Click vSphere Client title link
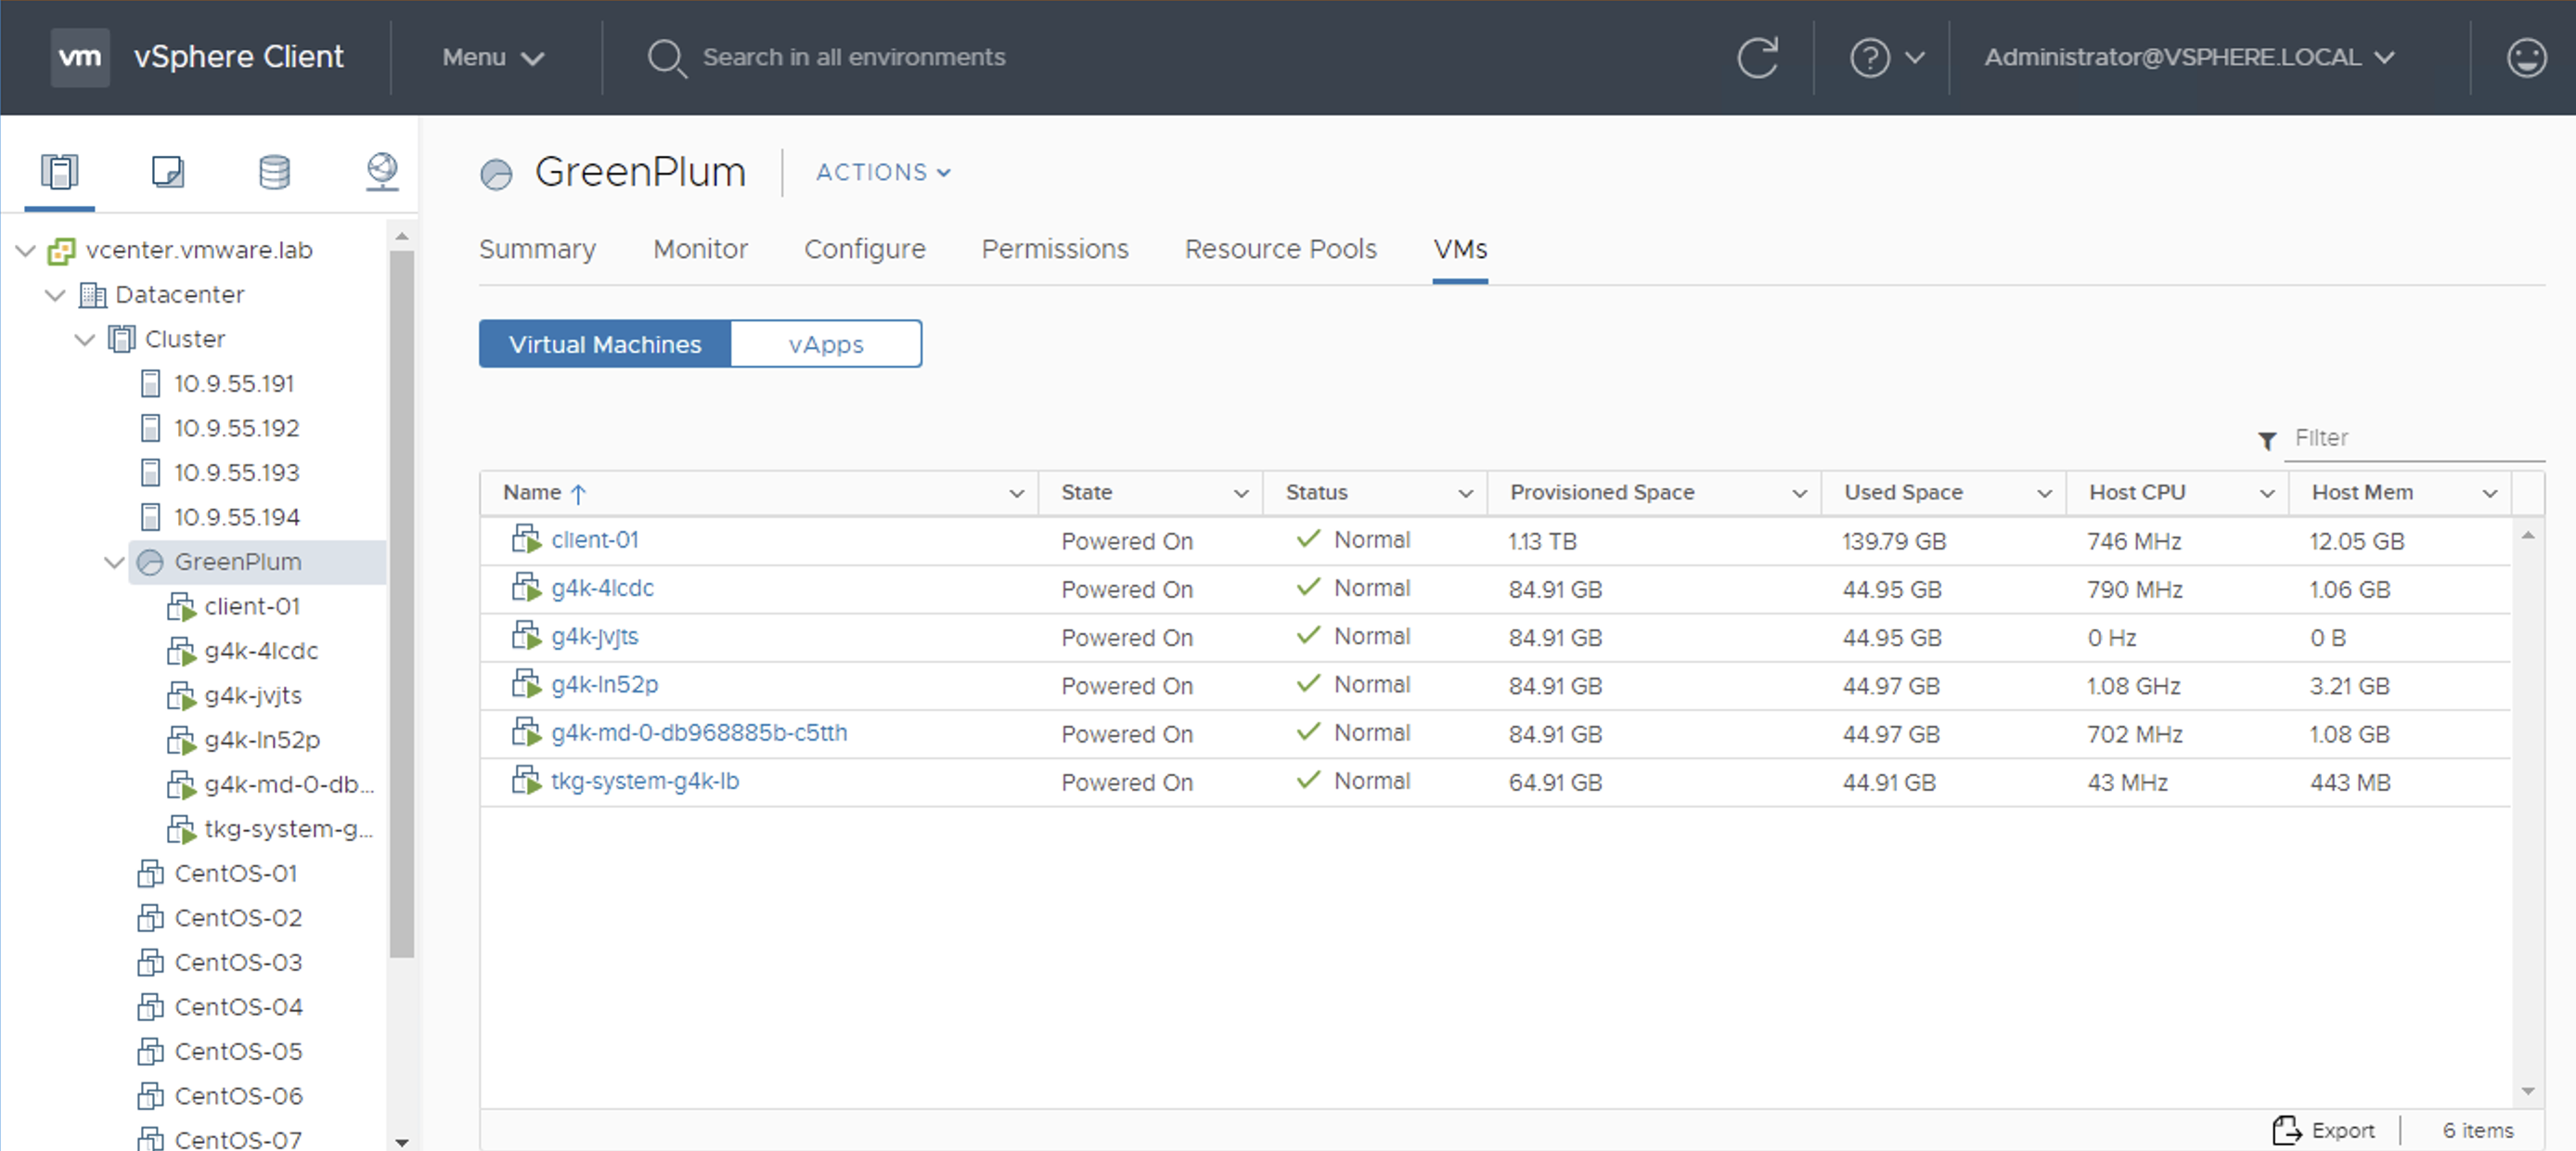Viewport: 2576px width, 1151px height. (239, 57)
